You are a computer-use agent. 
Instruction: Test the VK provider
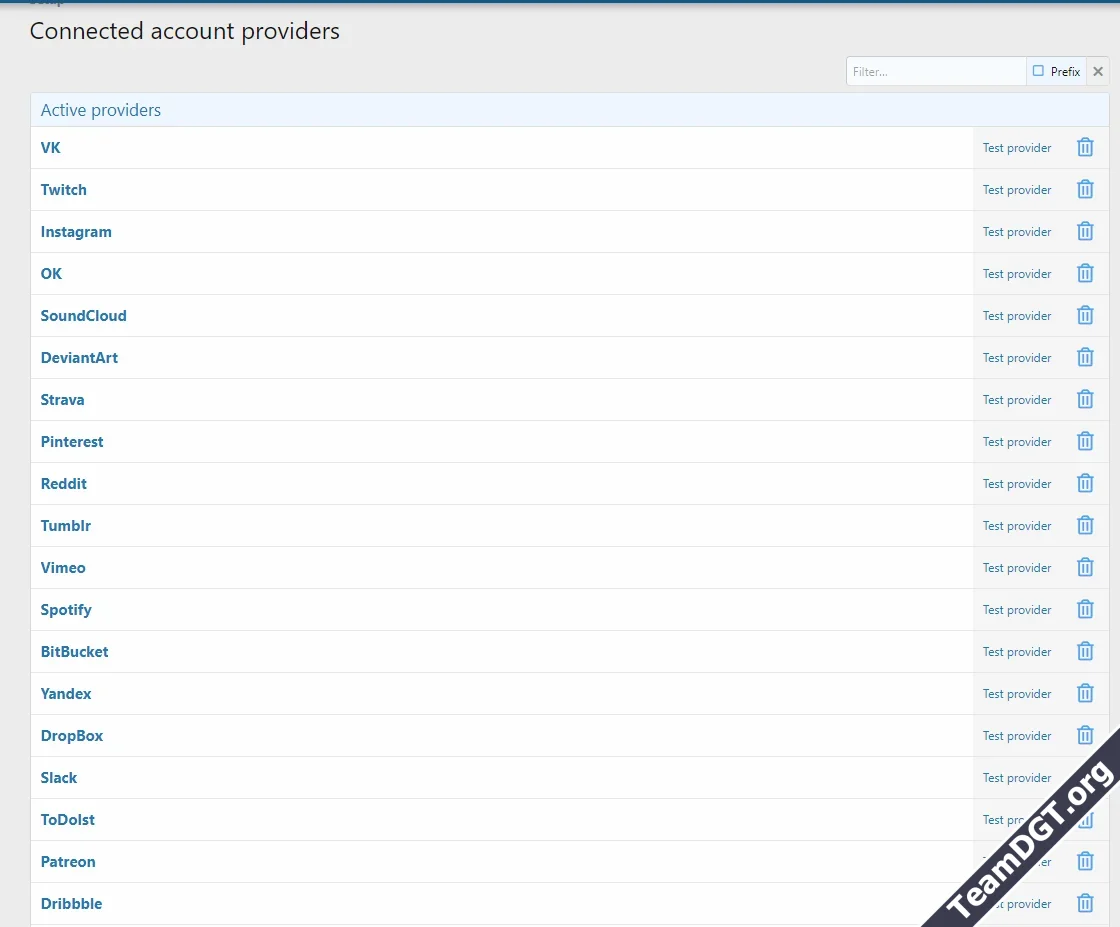pyautogui.click(x=1017, y=147)
